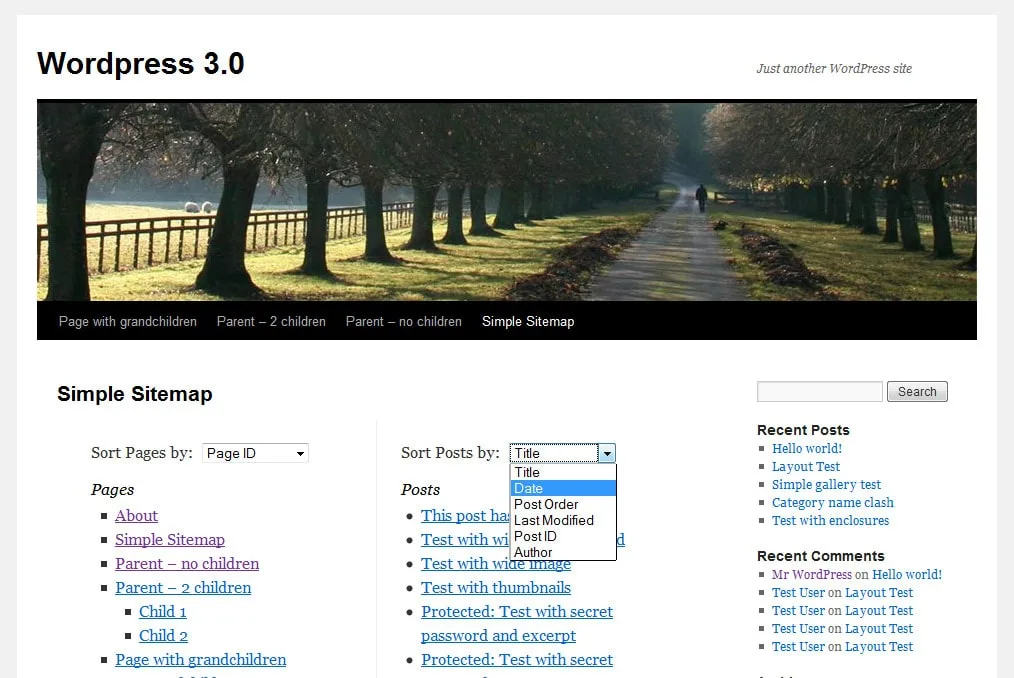
Task: Click the Recent Posts widget heading
Action: click(803, 430)
